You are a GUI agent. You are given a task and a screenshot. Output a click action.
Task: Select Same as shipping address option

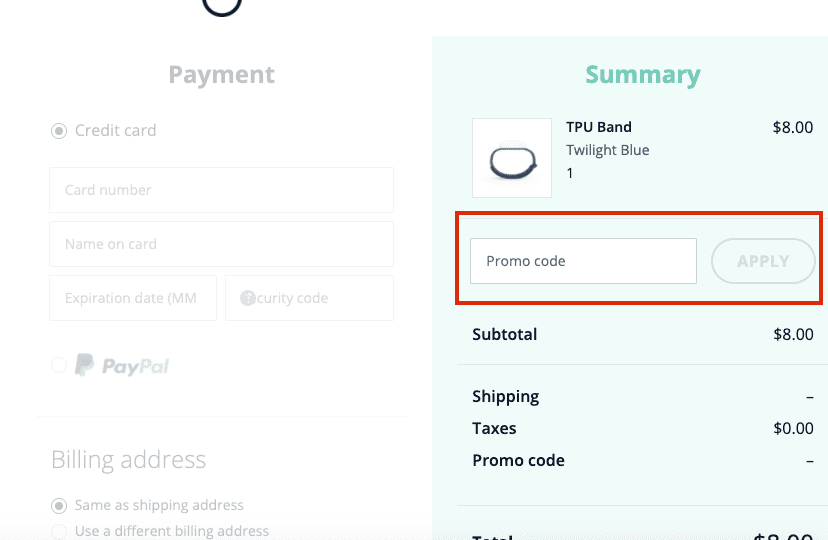(59, 506)
